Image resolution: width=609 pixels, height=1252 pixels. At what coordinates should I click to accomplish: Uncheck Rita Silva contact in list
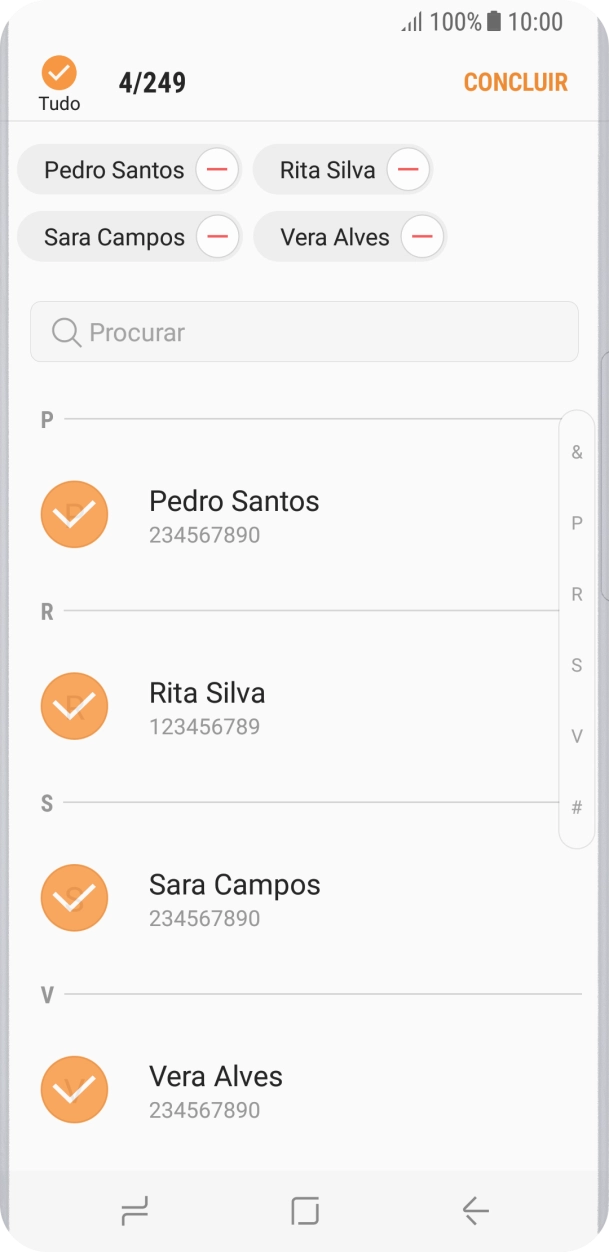coord(74,706)
